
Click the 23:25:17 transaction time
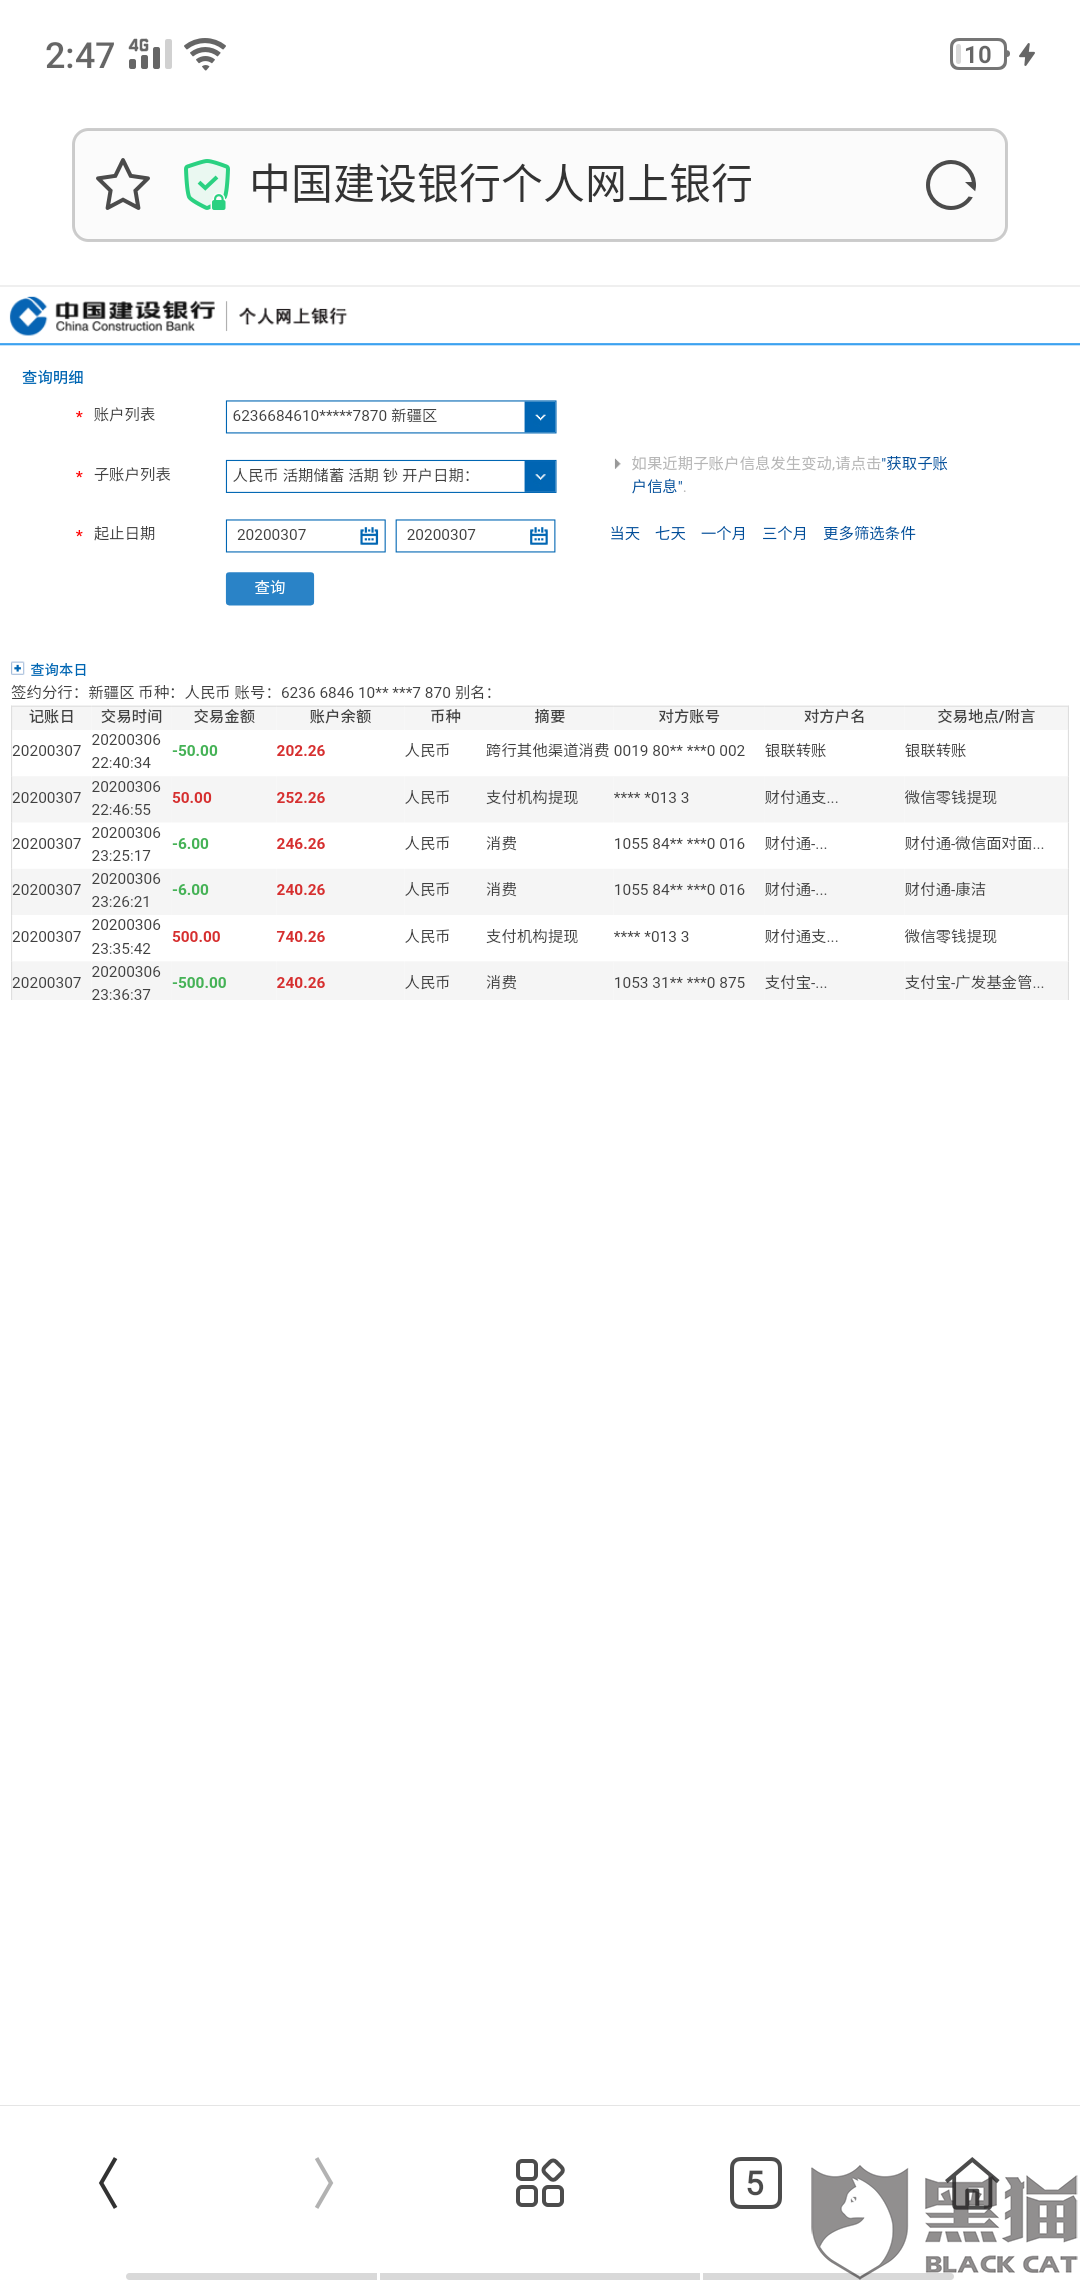[x=121, y=856]
